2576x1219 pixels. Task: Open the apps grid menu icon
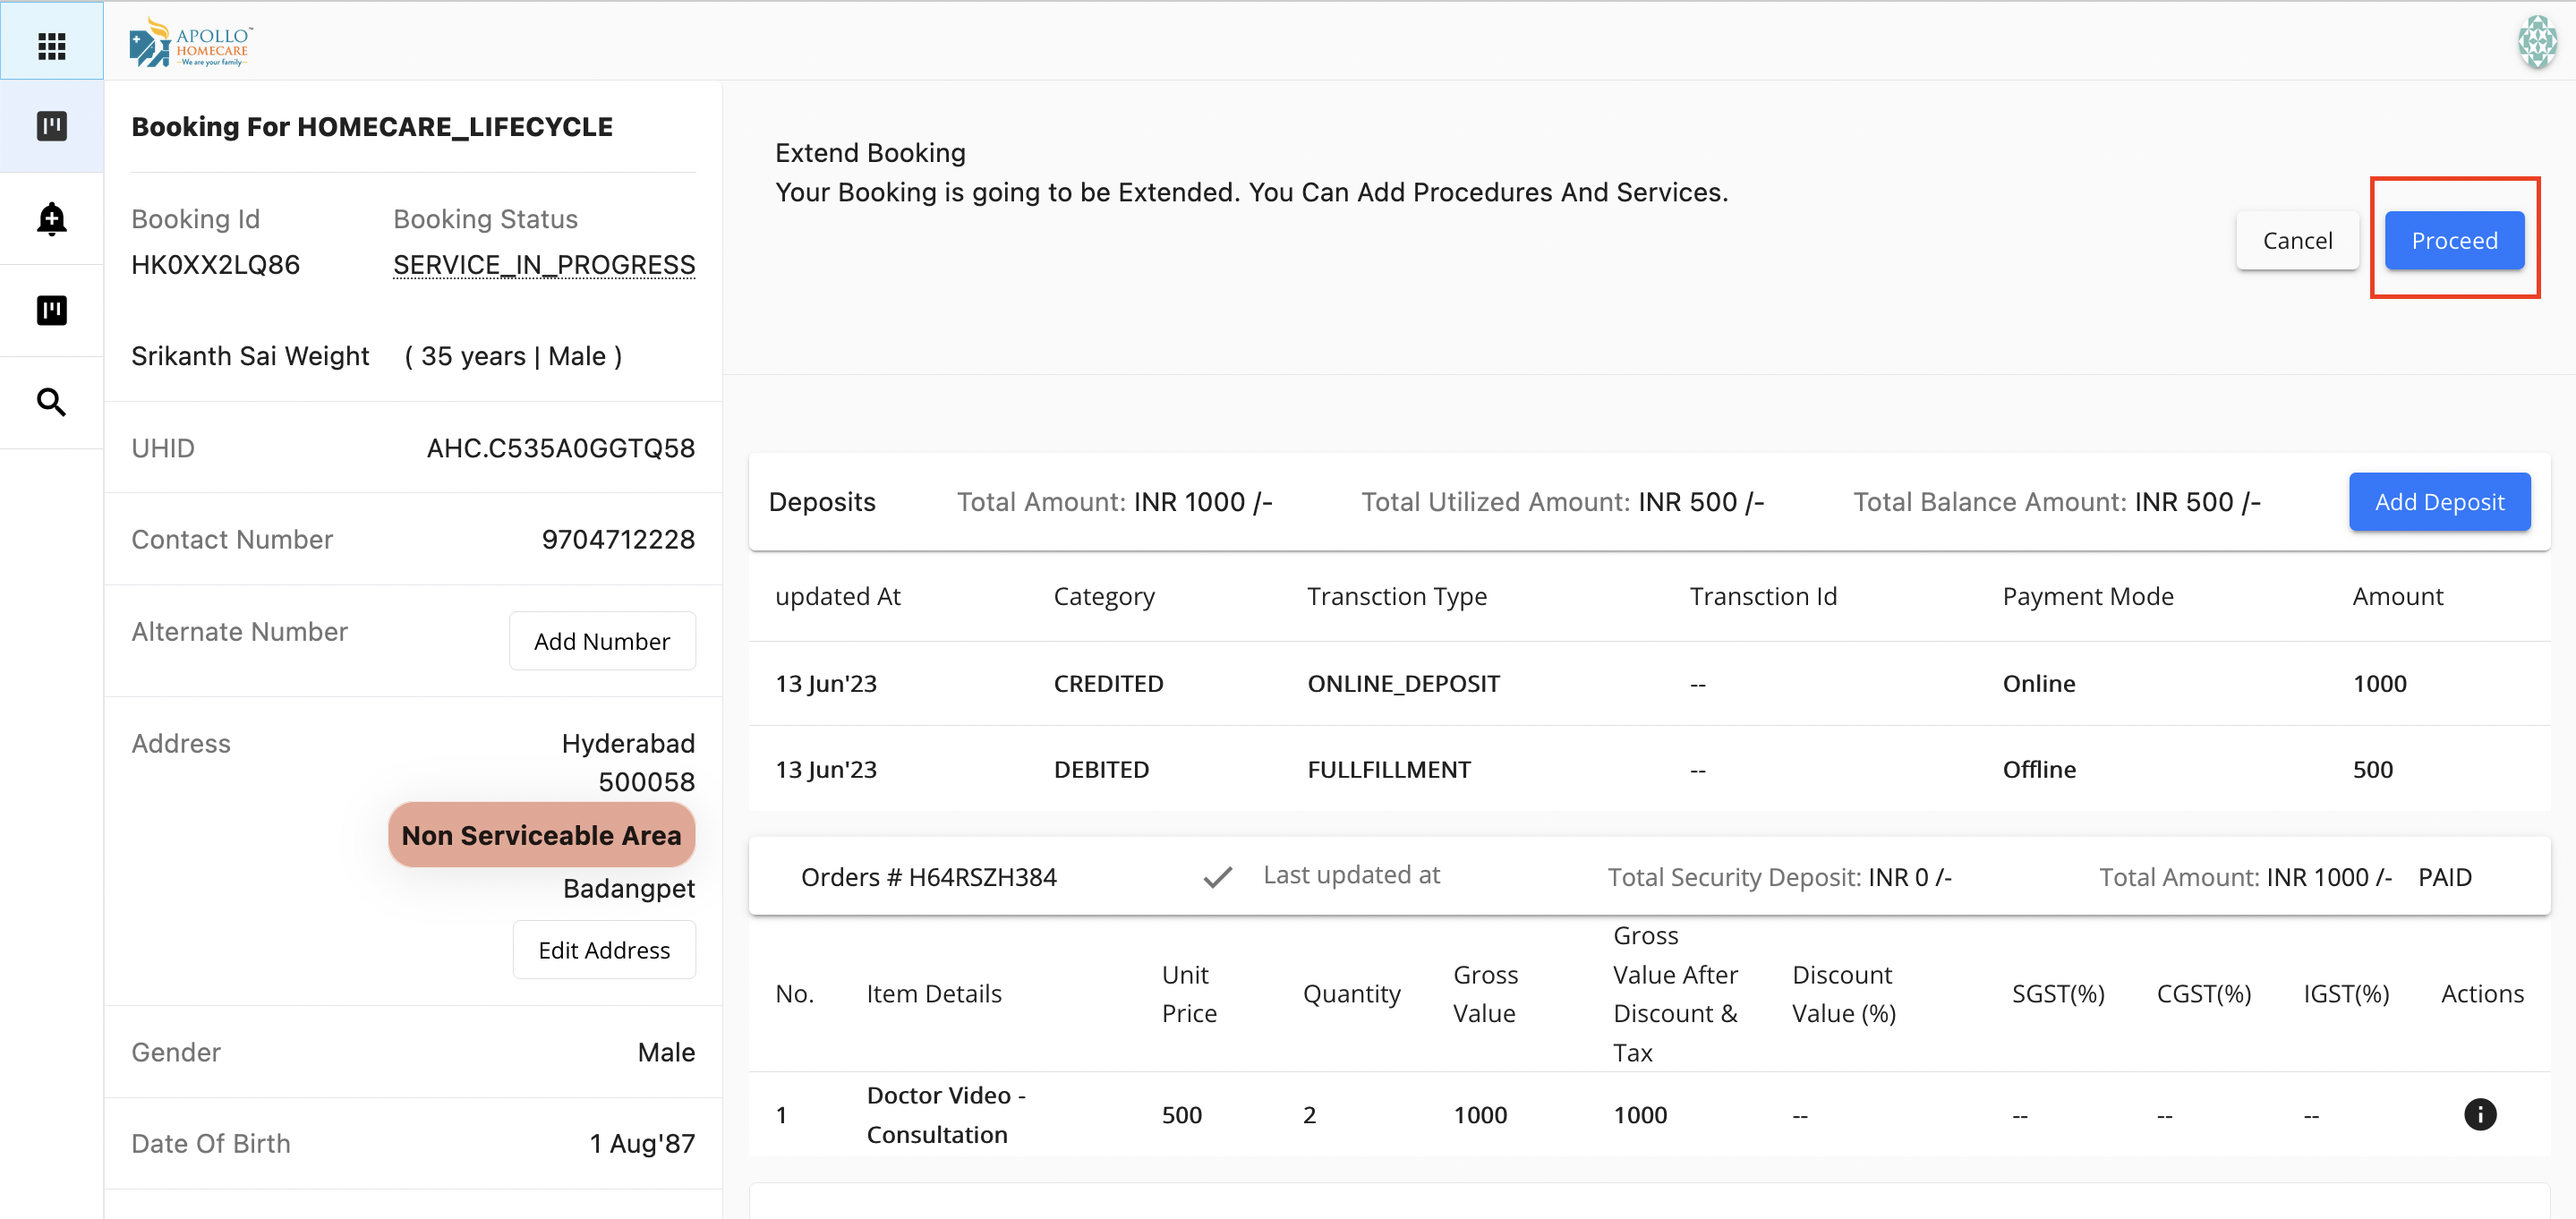[x=51, y=45]
